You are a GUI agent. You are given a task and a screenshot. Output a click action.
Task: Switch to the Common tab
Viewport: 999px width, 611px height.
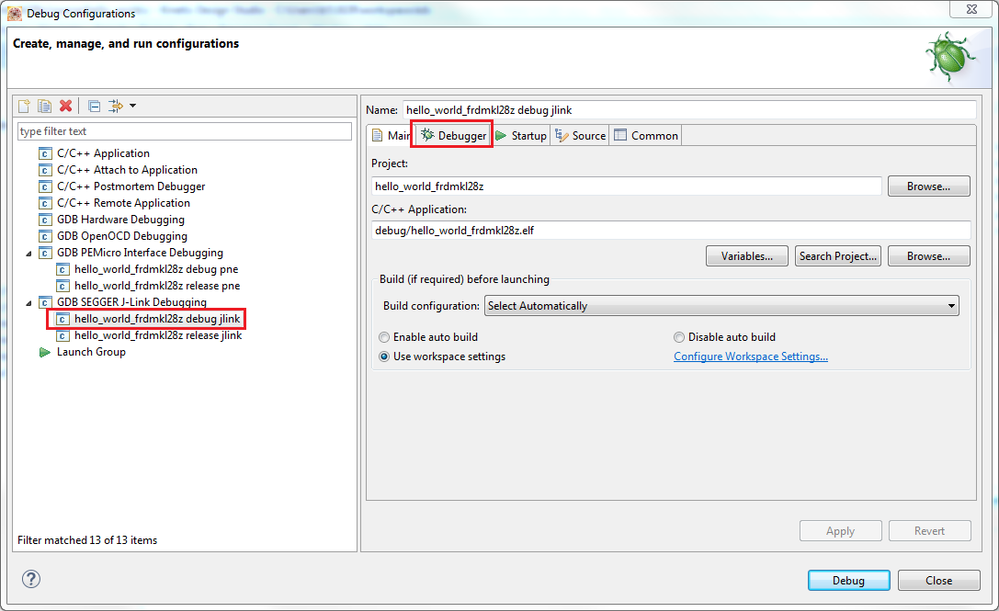[646, 136]
